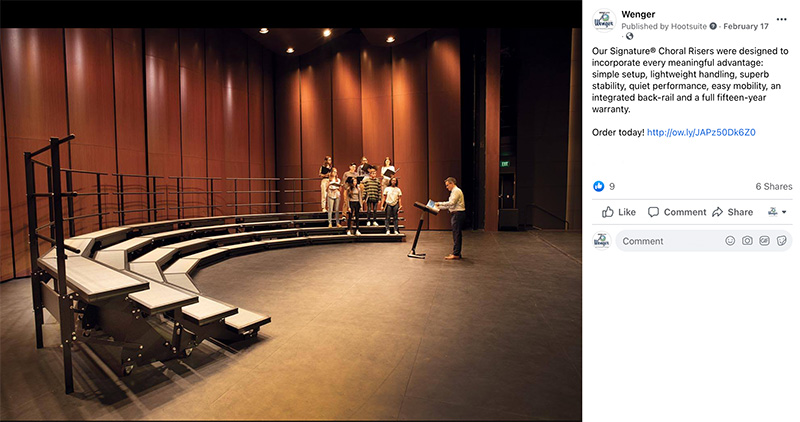Attach a photo using camera icon
Viewport: 800px width, 422px height.
(747, 241)
